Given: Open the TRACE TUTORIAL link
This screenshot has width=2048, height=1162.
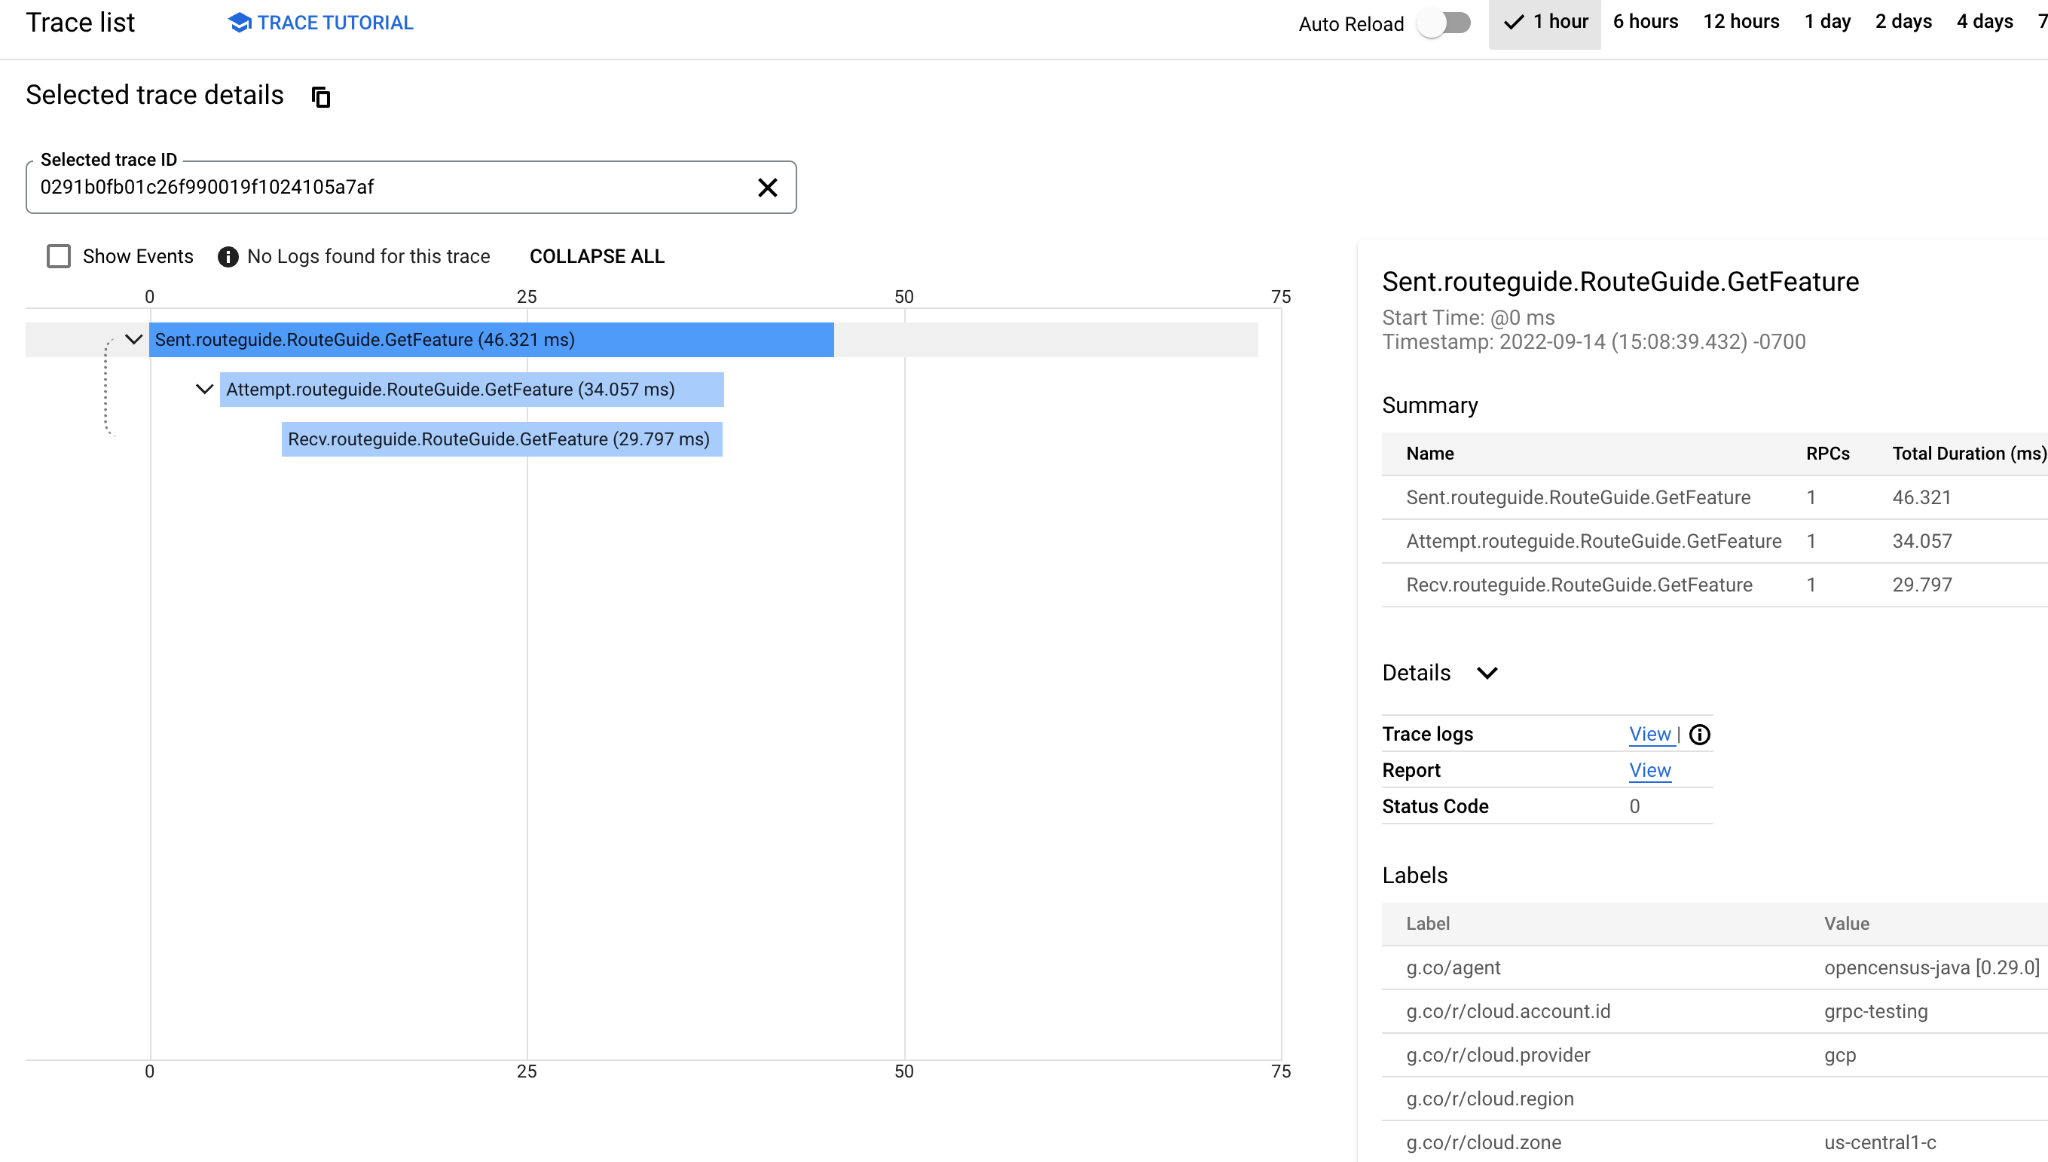Looking at the screenshot, I should tap(334, 23).
